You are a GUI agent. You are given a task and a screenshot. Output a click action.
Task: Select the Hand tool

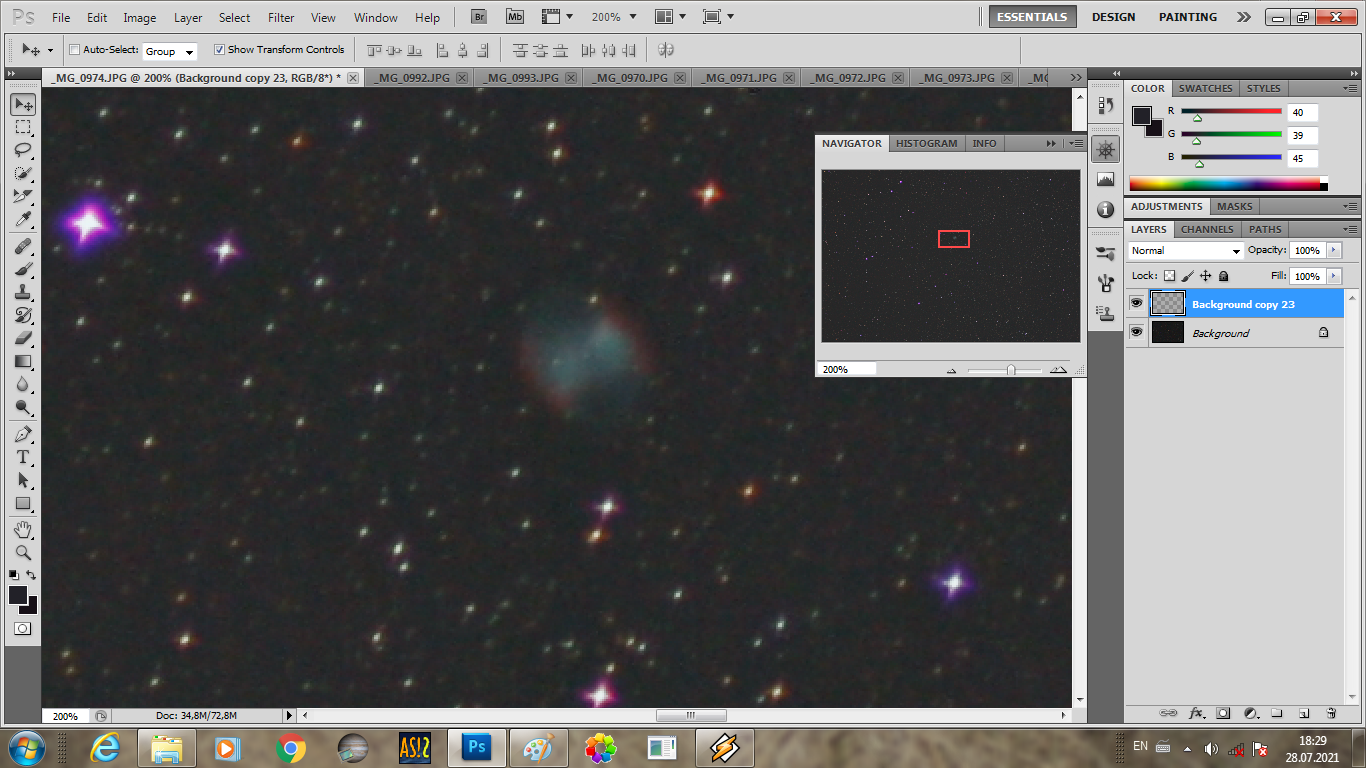pos(23,529)
